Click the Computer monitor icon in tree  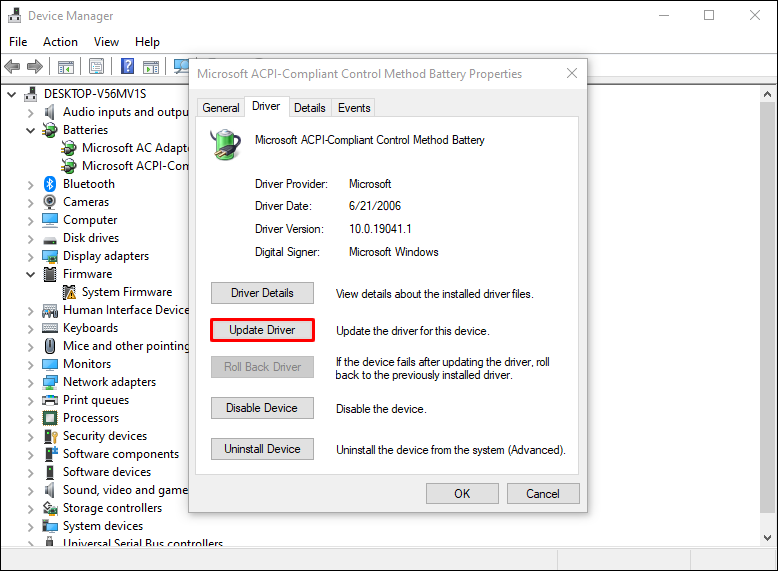[x=50, y=220]
